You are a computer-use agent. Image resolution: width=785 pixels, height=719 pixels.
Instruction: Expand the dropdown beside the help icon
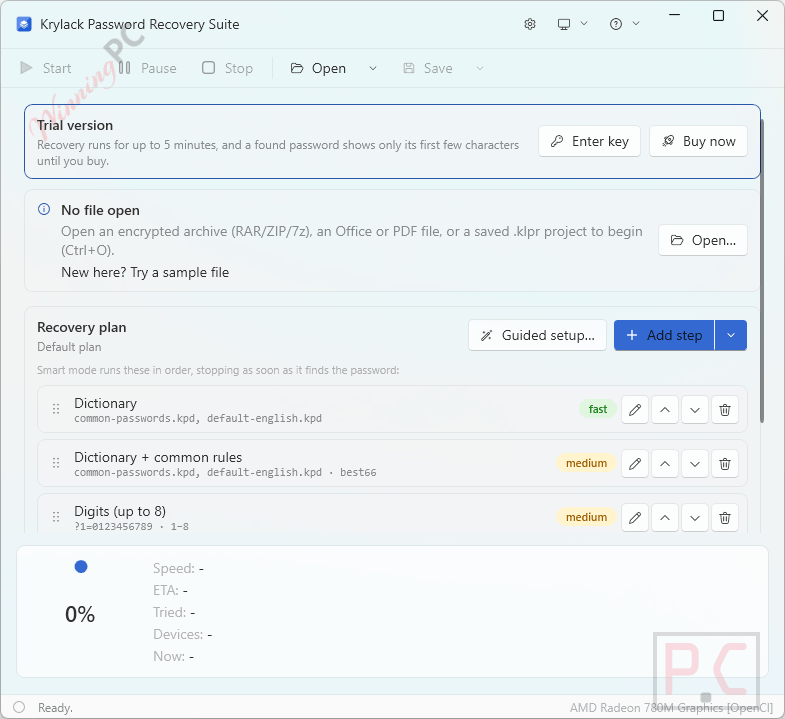[x=636, y=24]
